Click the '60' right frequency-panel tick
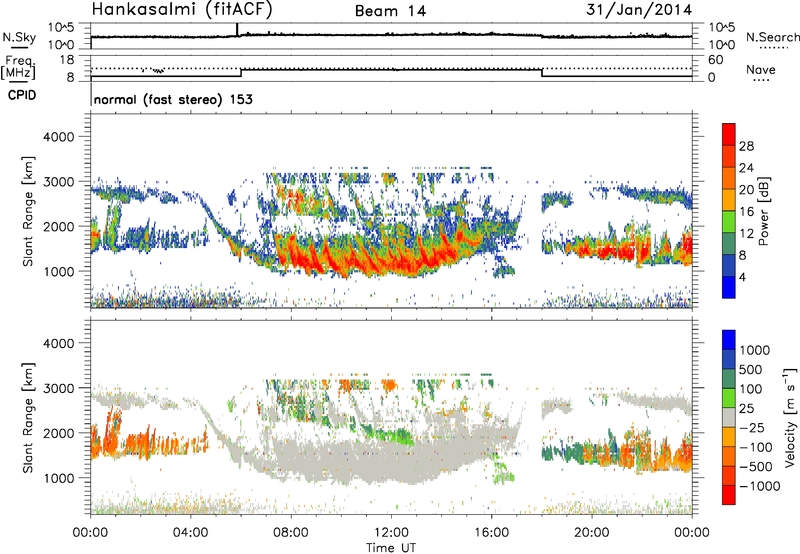 pos(715,60)
